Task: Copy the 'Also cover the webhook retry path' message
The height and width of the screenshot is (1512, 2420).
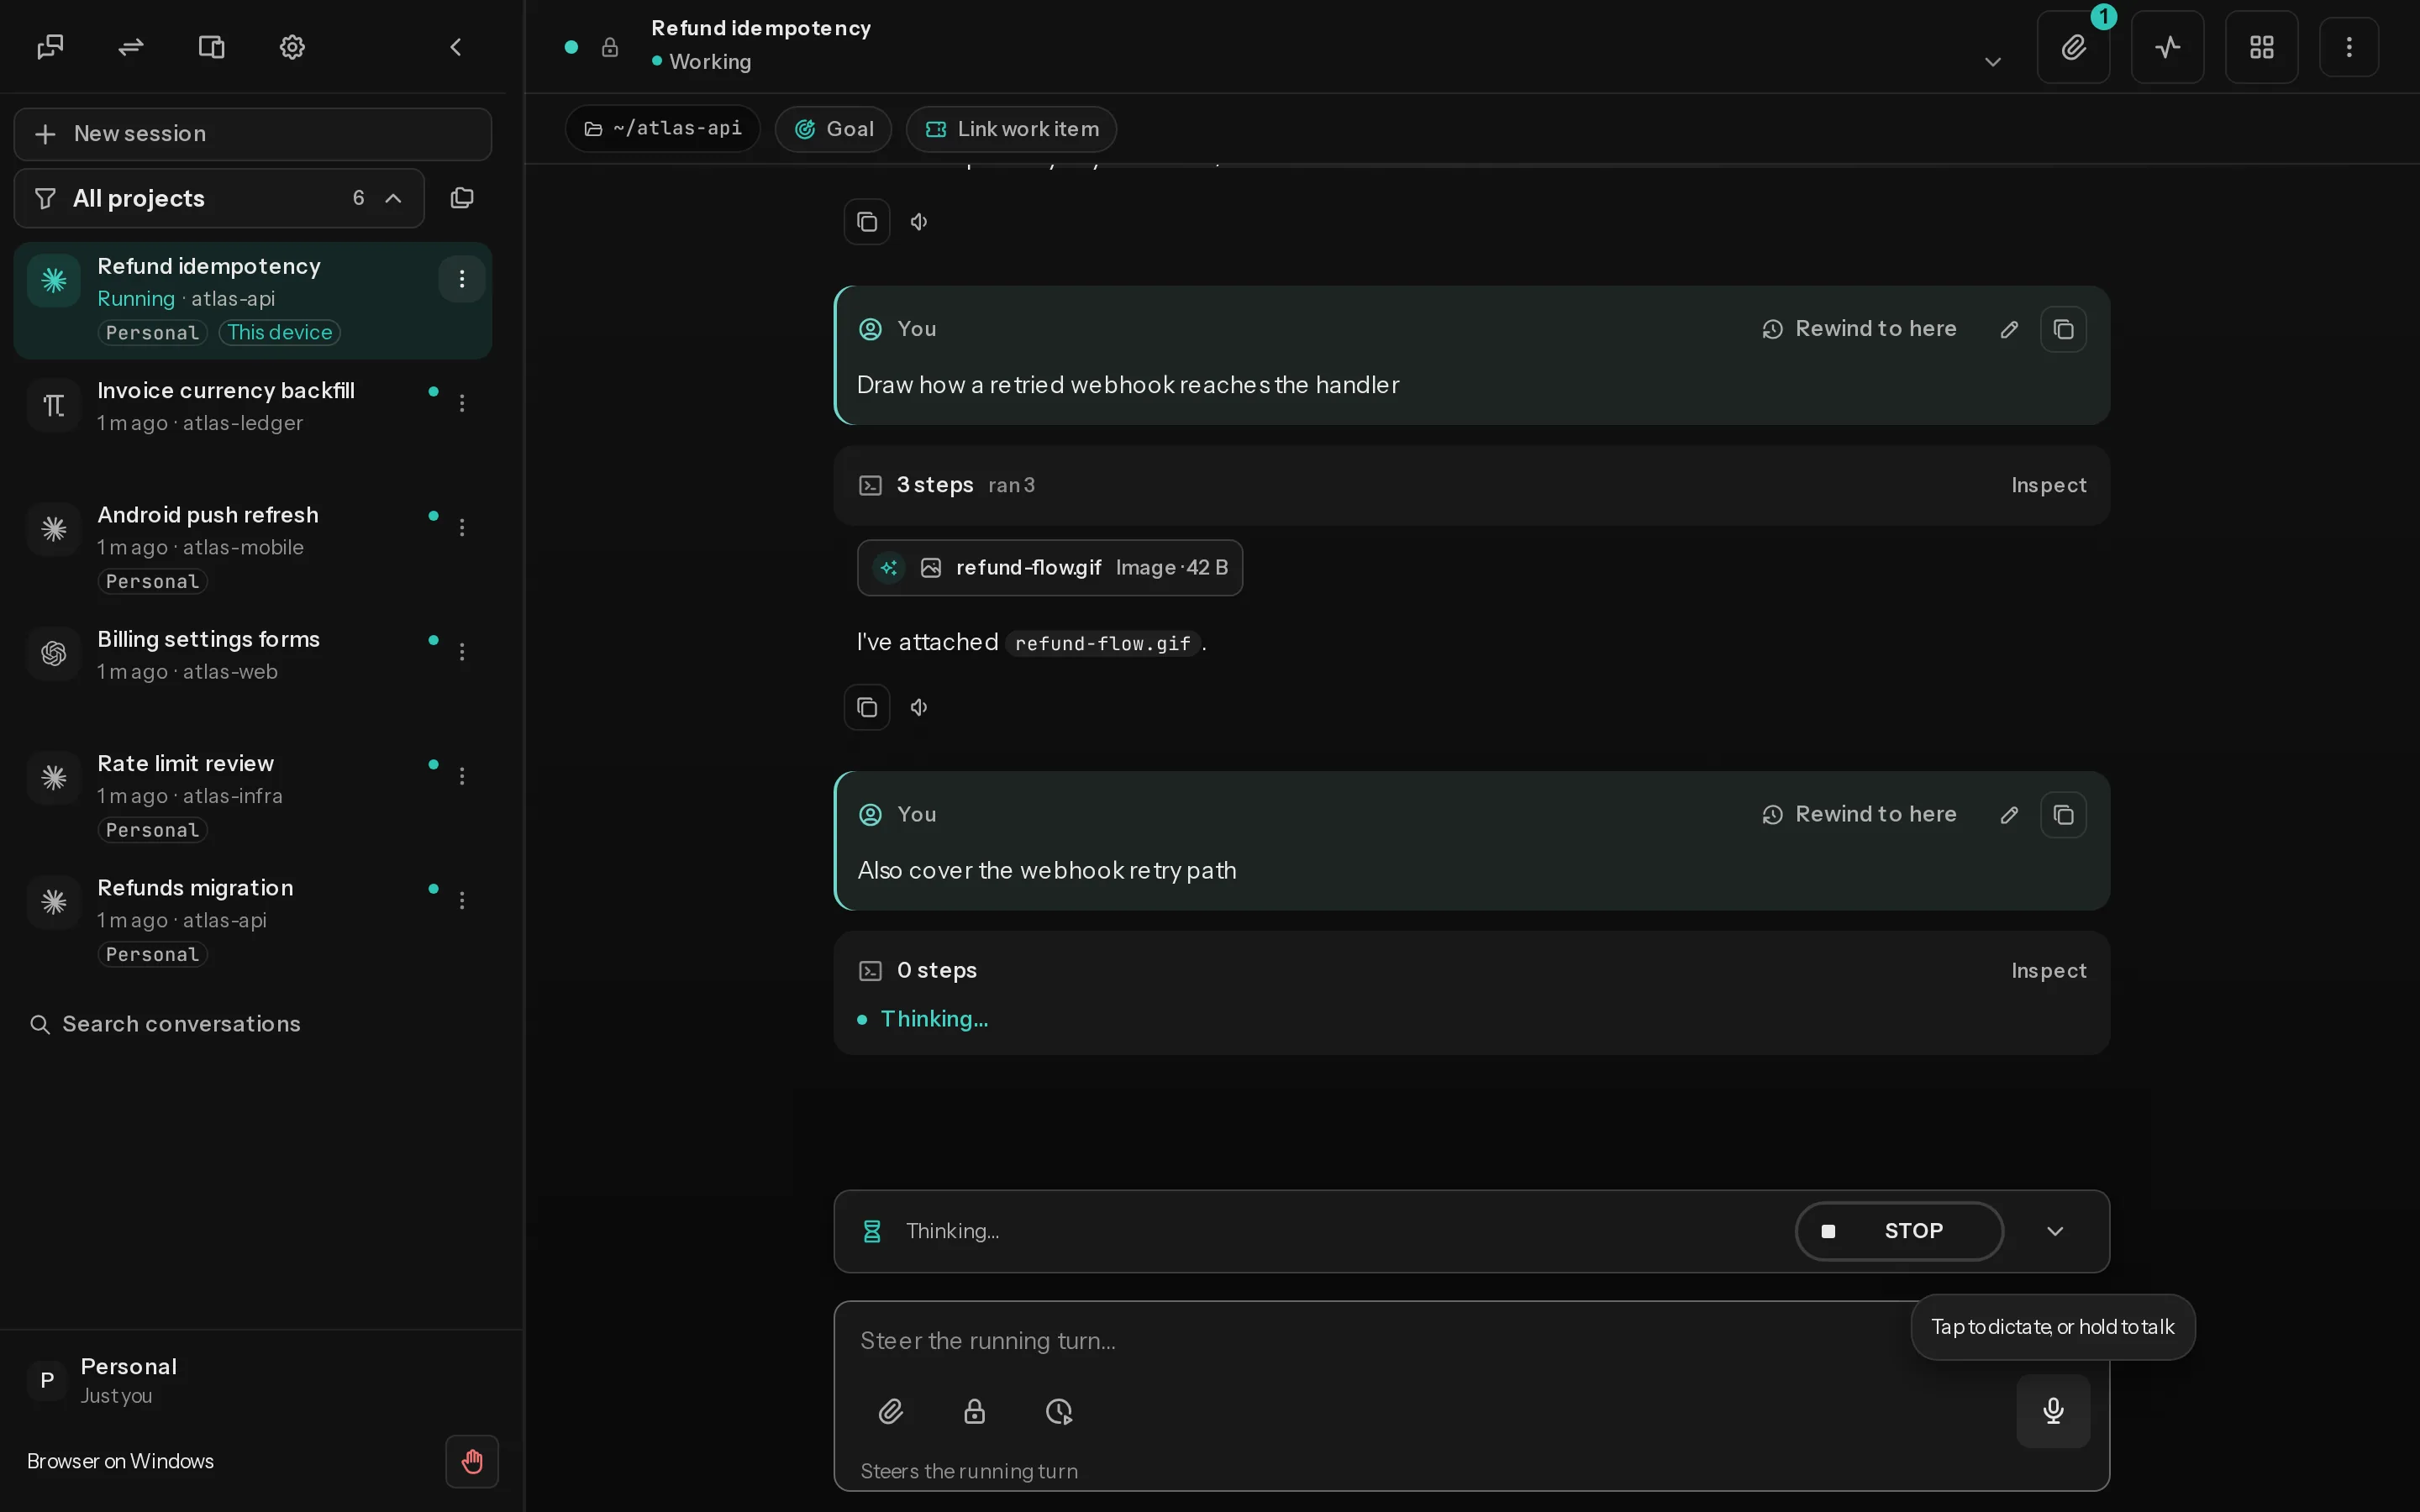Action: [x=2063, y=815]
